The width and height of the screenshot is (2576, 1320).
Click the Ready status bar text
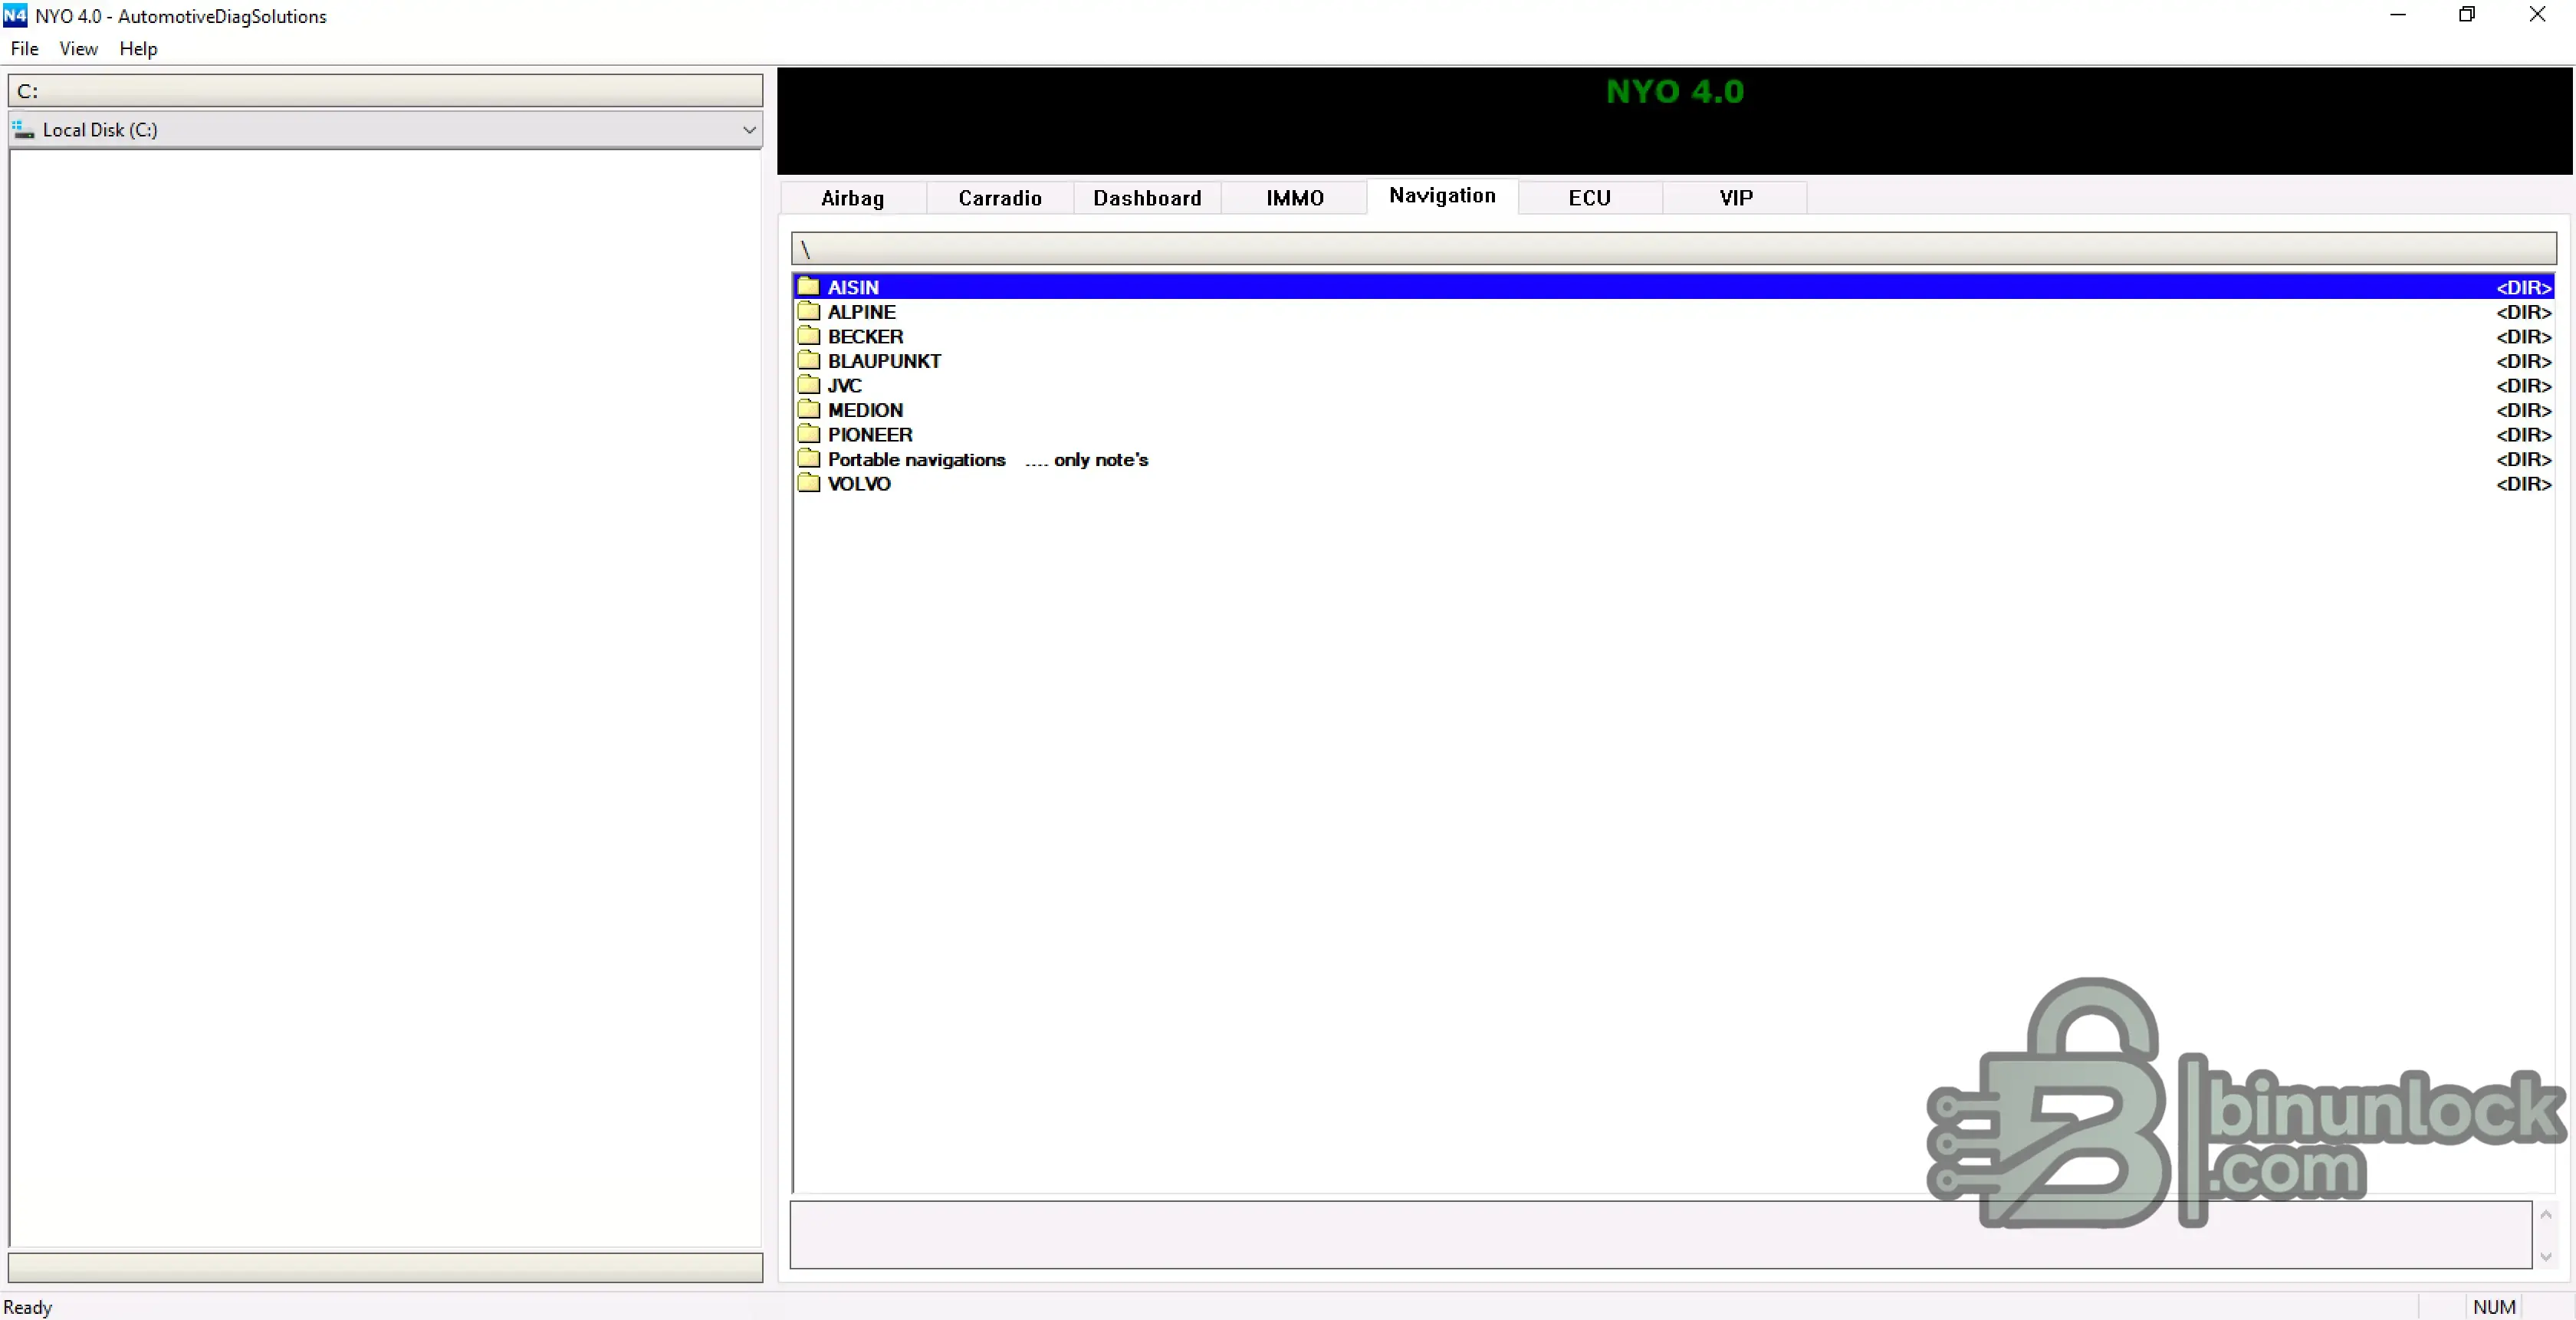pos(28,1307)
